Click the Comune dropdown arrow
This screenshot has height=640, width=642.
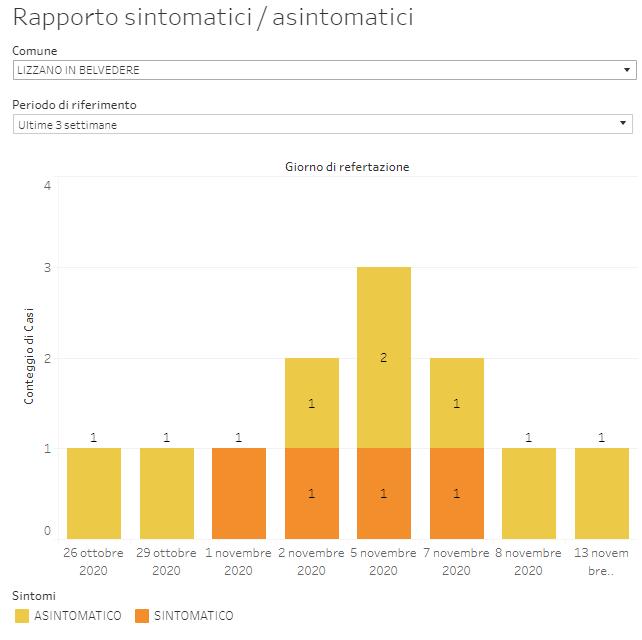coord(626,70)
